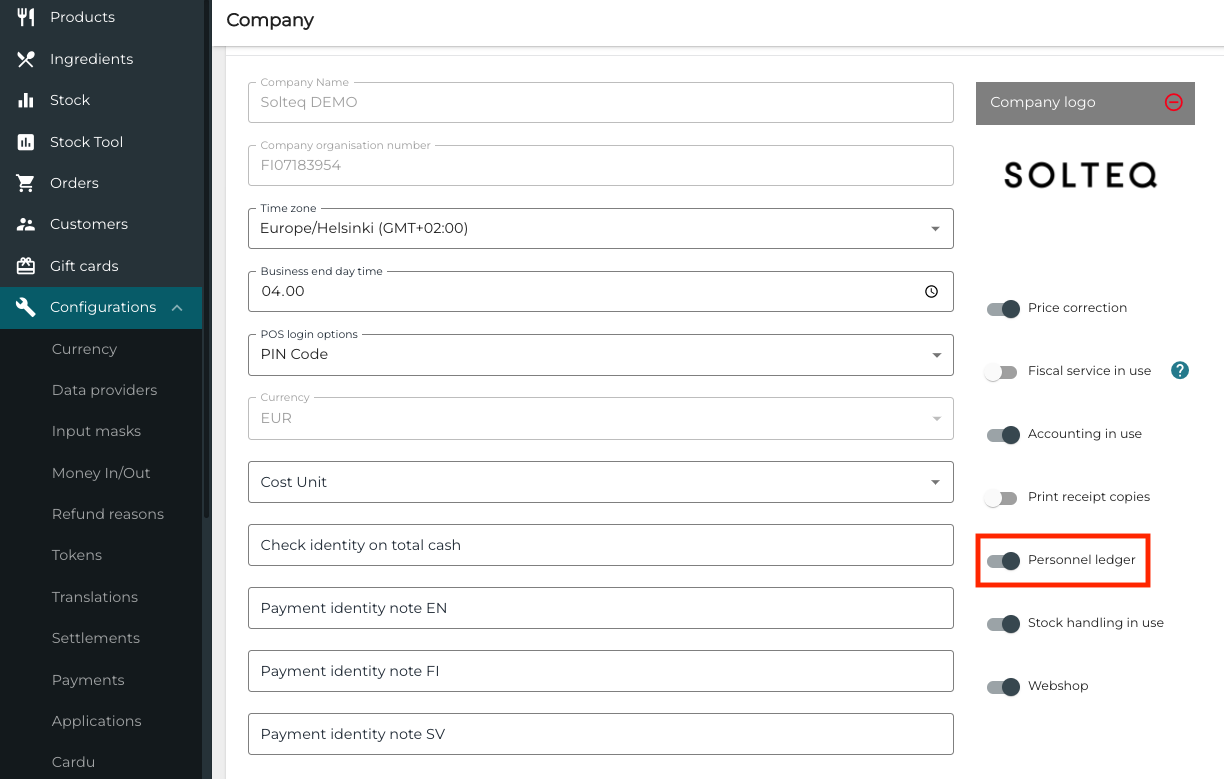Image resolution: width=1224 pixels, height=779 pixels.
Task: Expand the POS login options dropdown
Action: 600,355
